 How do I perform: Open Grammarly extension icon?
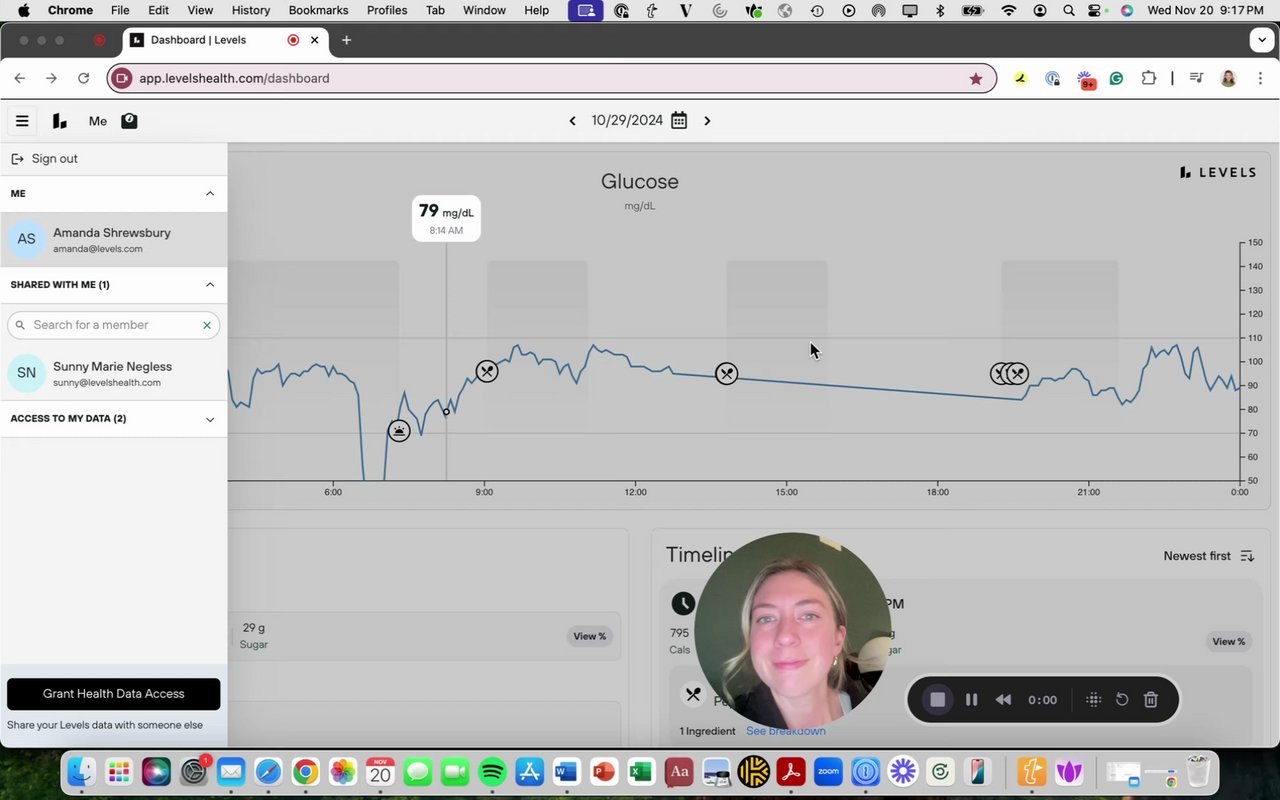coord(1116,78)
